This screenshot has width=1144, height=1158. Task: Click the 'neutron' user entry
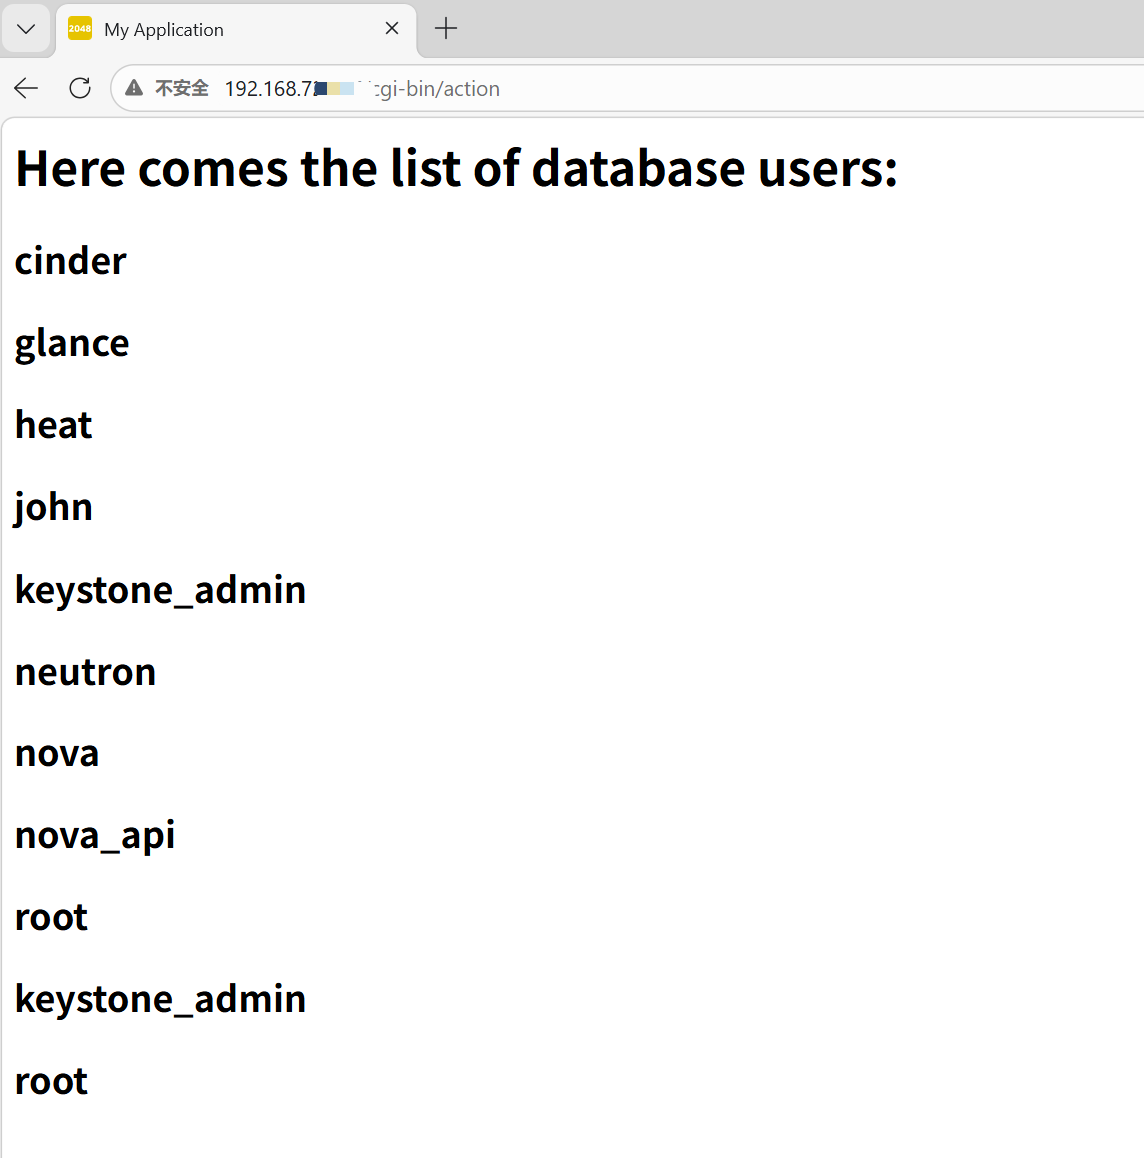pyautogui.click(x=86, y=672)
